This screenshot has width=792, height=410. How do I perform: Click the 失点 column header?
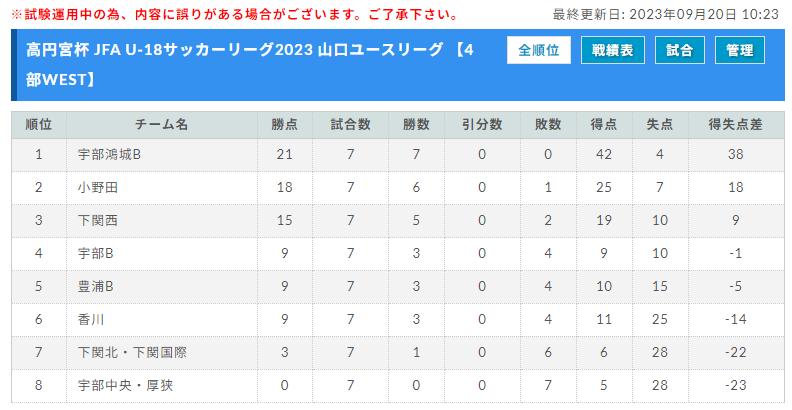click(x=660, y=125)
